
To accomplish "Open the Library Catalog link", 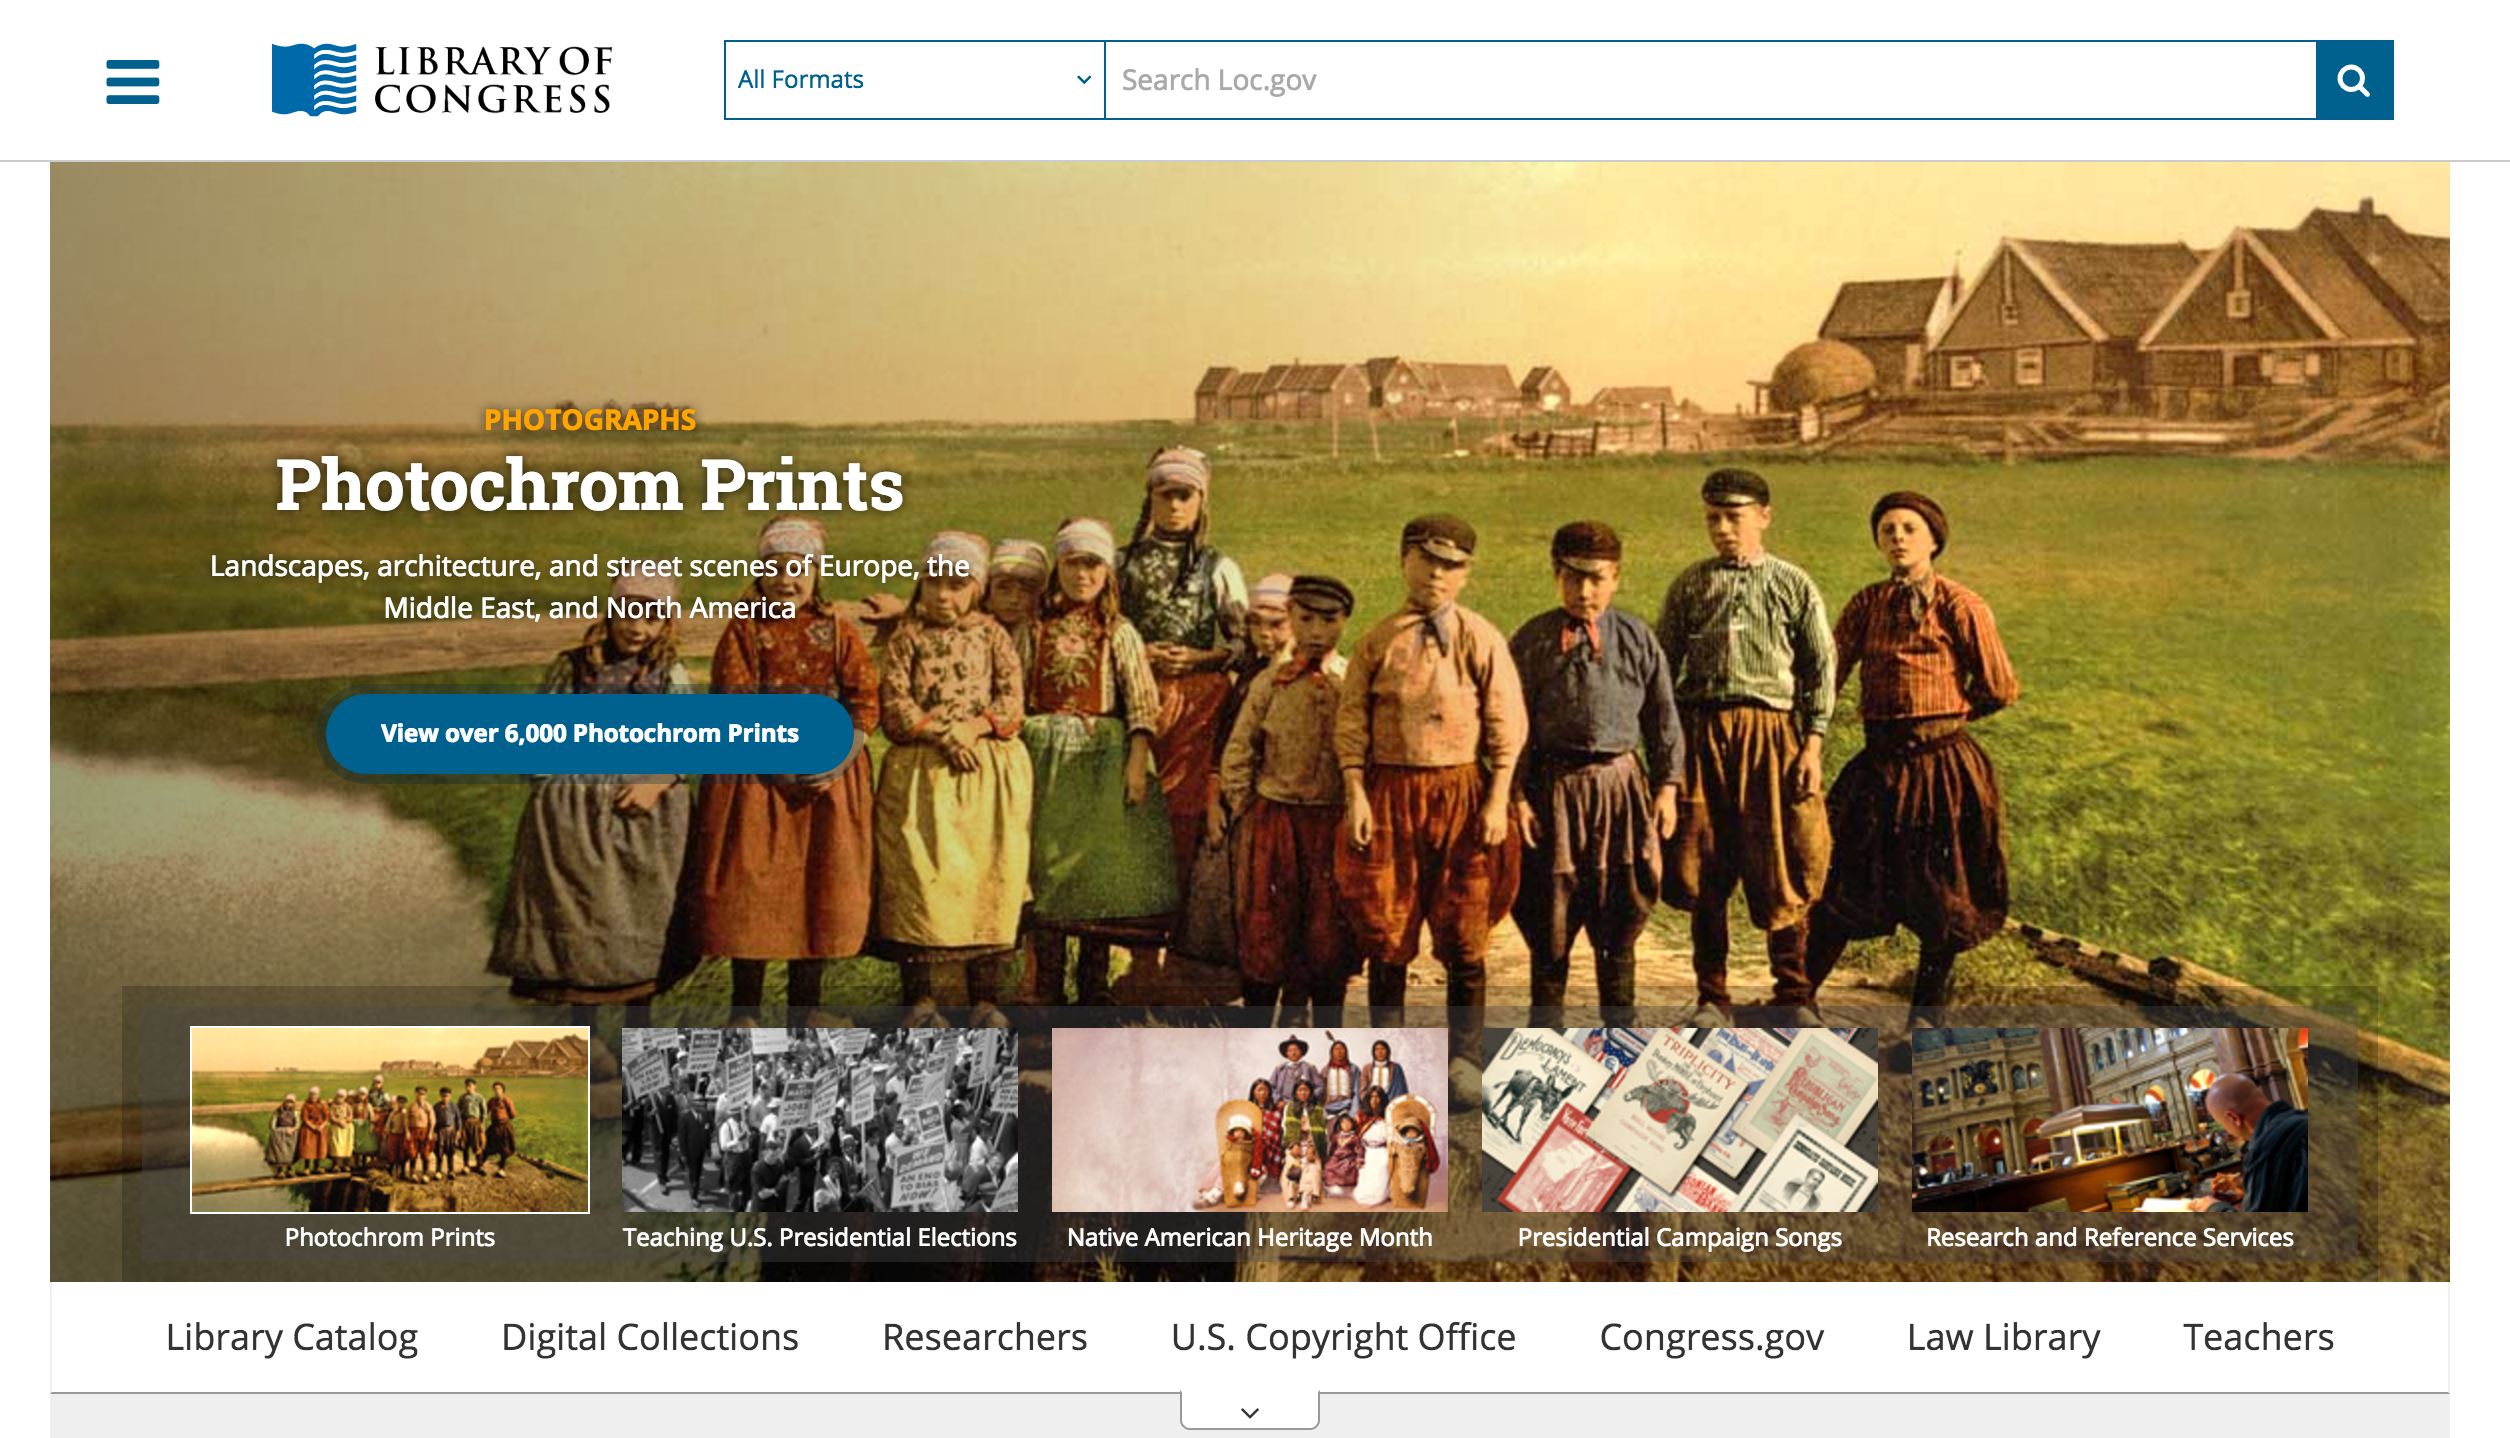I will [x=291, y=1337].
